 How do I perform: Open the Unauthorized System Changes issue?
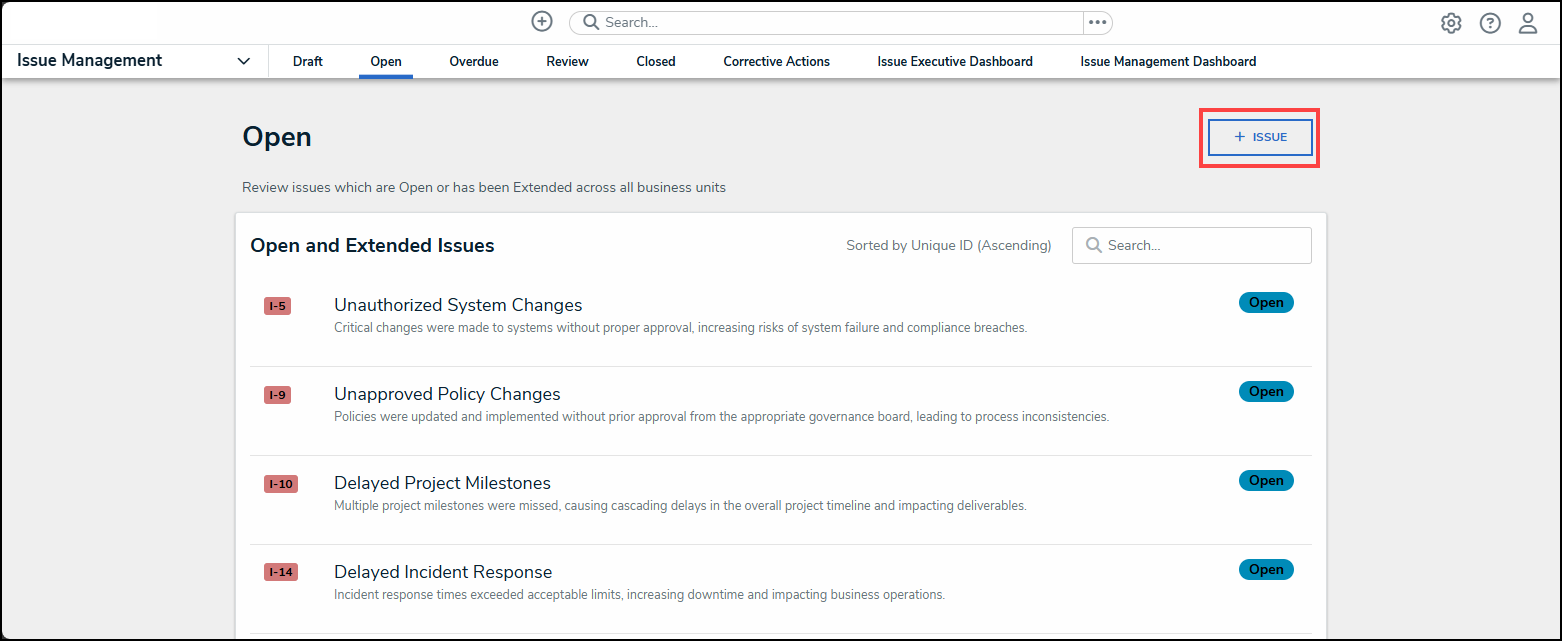tap(458, 305)
